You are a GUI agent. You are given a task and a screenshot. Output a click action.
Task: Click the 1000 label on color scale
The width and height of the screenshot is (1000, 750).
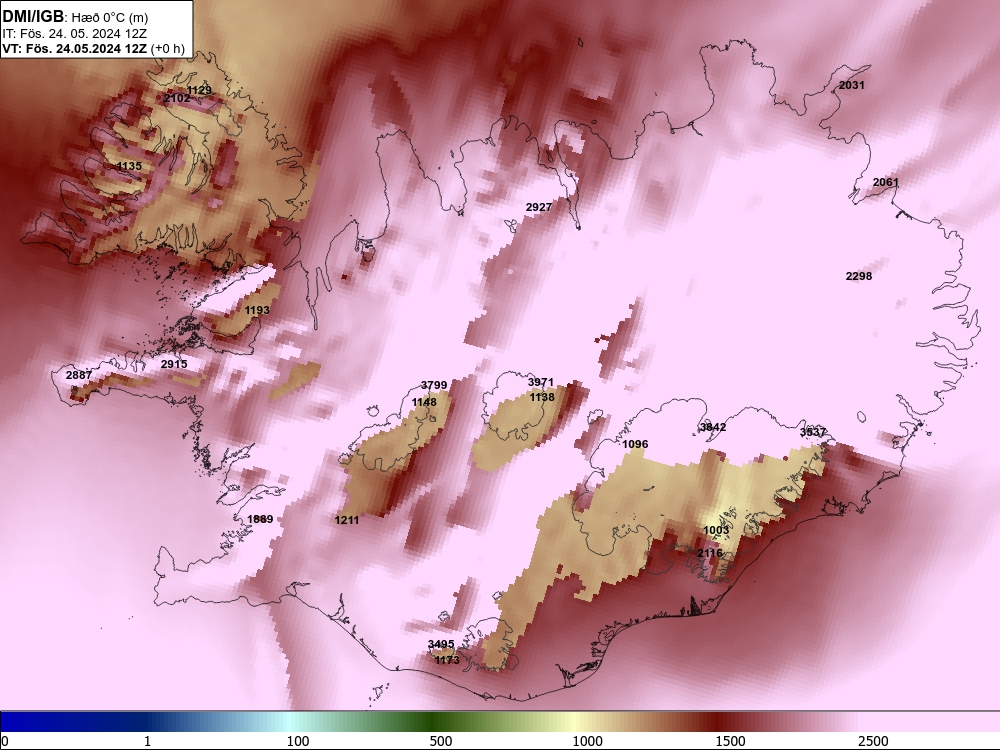587,741
